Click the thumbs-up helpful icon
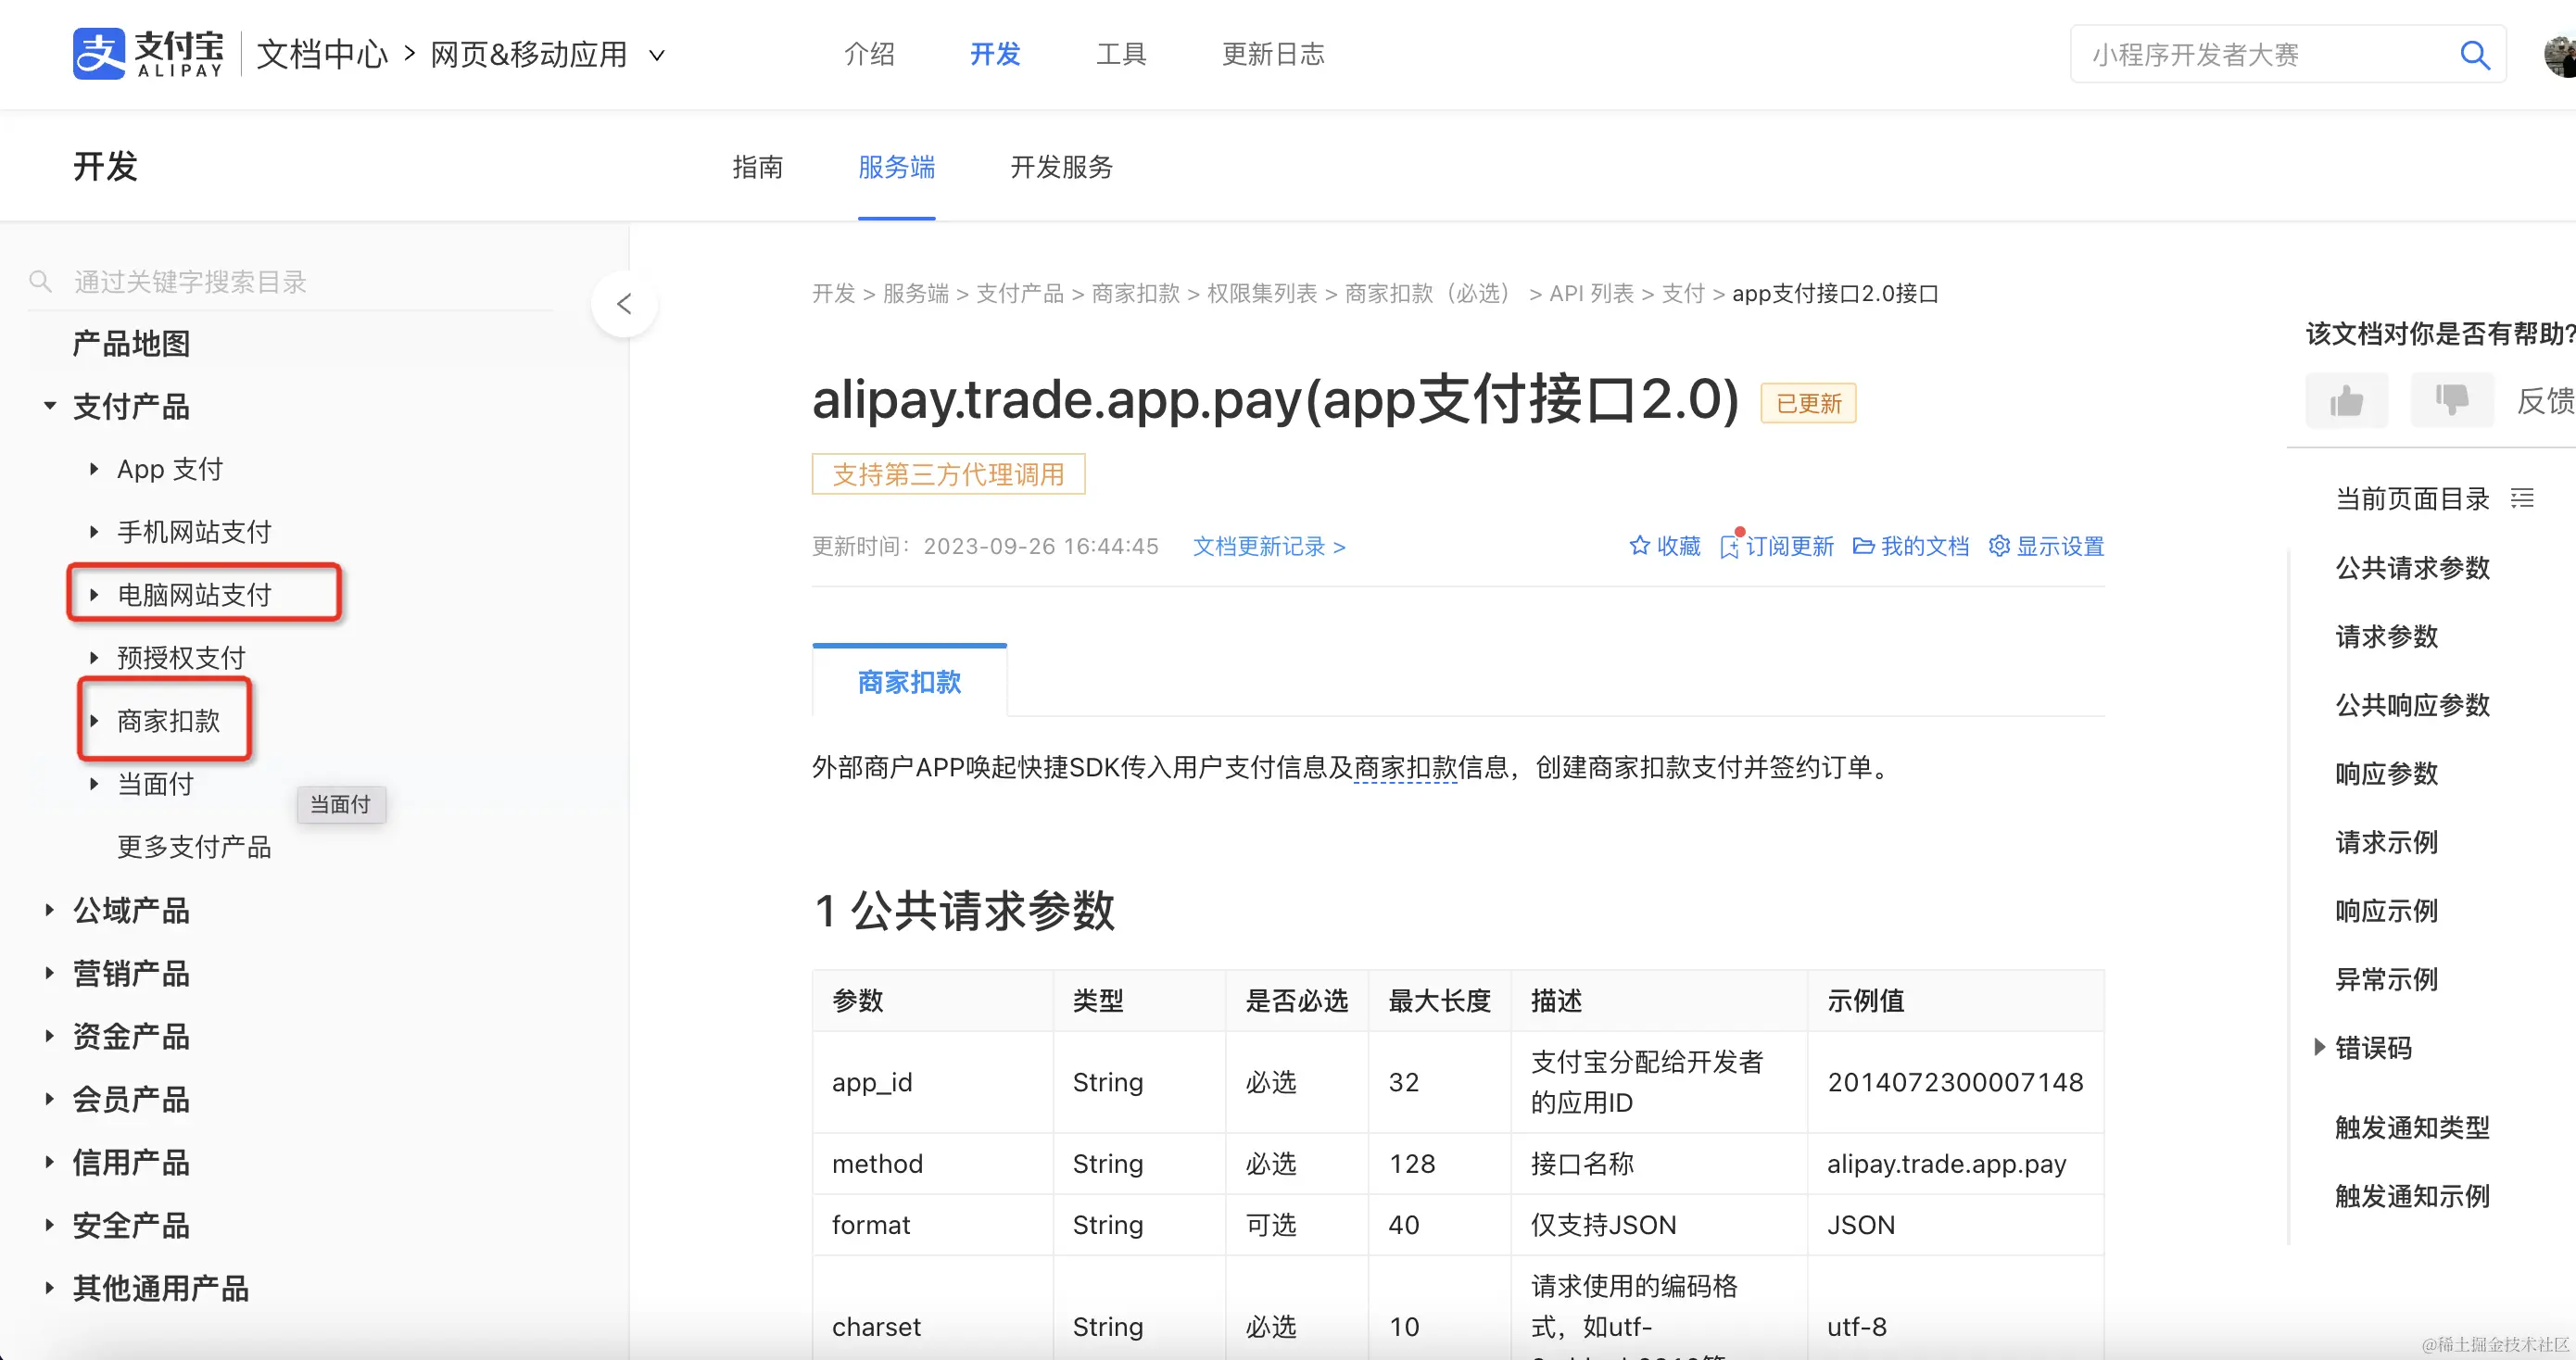 click(2346, 401)
